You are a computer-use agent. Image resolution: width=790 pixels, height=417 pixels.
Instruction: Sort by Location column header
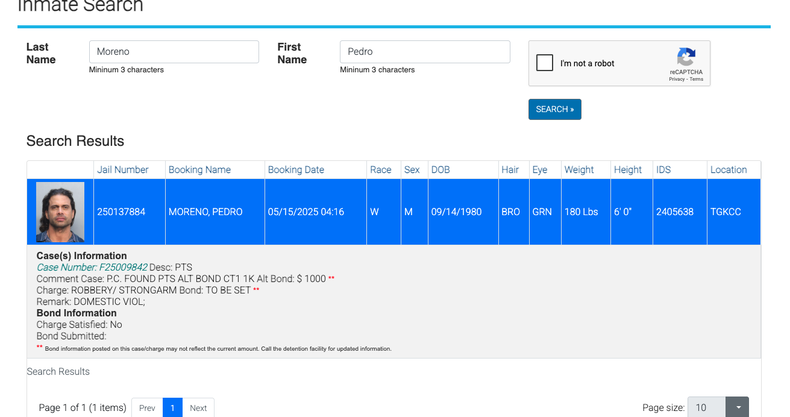729,170
